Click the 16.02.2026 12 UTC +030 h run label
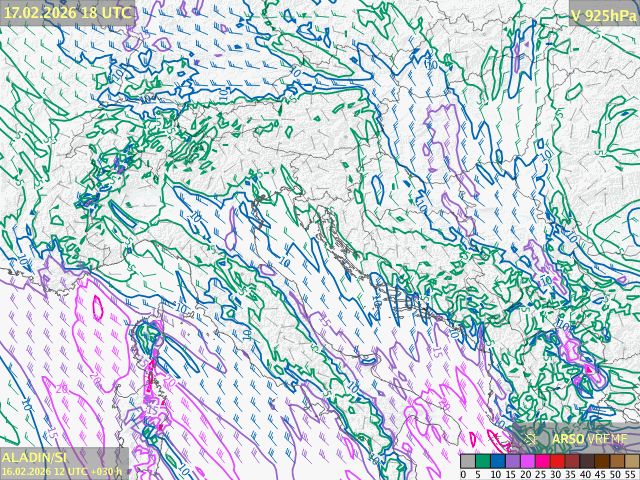 click(62, 471)
